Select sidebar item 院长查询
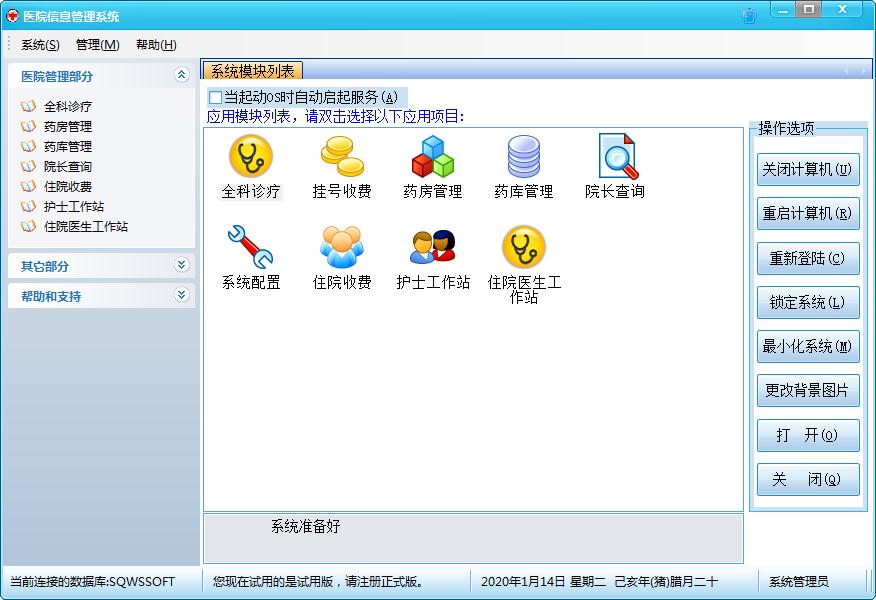This screenshot has width=876, height=600. click(x=68, y=166)
